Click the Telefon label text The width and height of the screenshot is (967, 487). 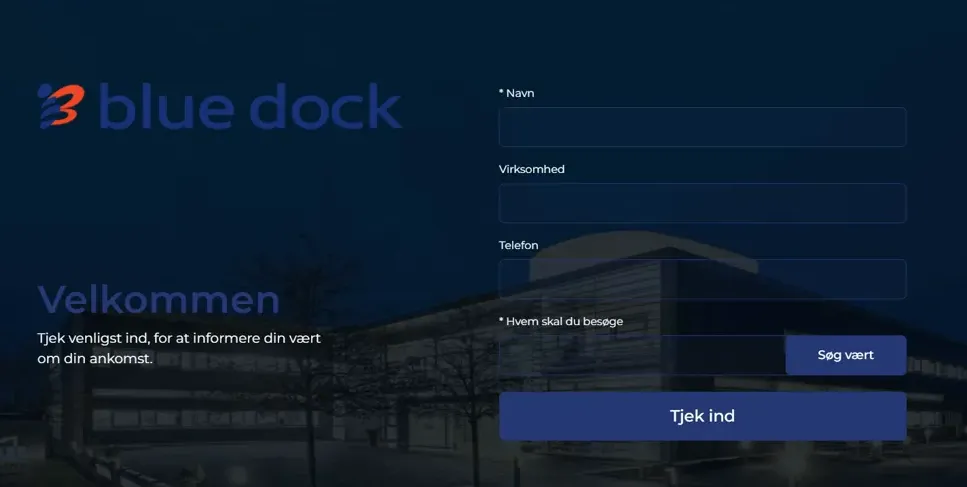click(519, 245)
